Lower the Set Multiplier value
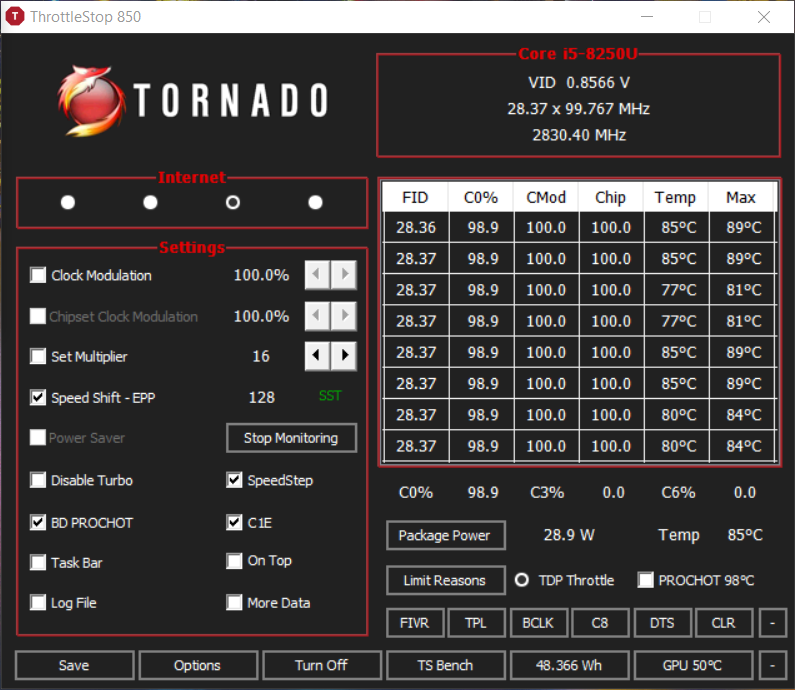The image size is (795, 690). tap(317, 355)
